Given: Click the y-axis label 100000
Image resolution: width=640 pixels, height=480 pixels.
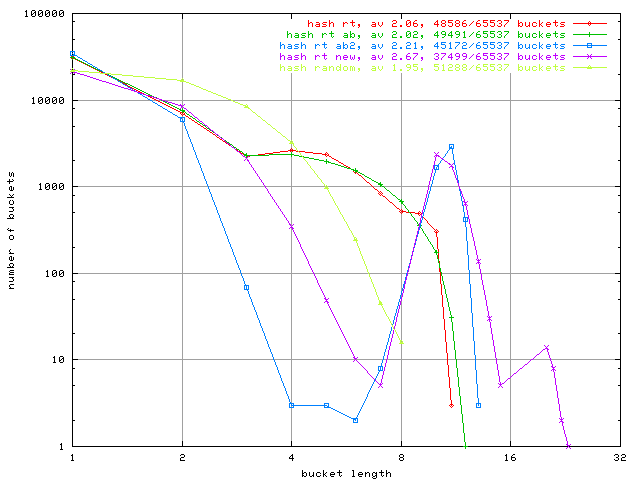Looking at the screenshot, I should tap(44, 13).
